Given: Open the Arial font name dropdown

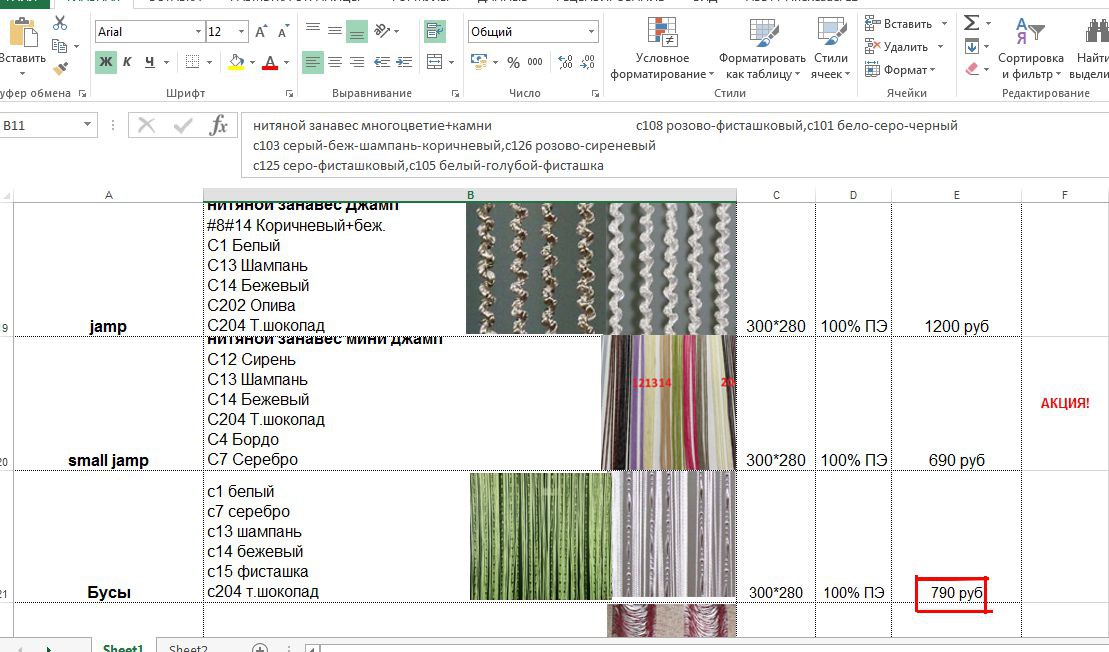Looking at the screenshot, I should (198, 32).
